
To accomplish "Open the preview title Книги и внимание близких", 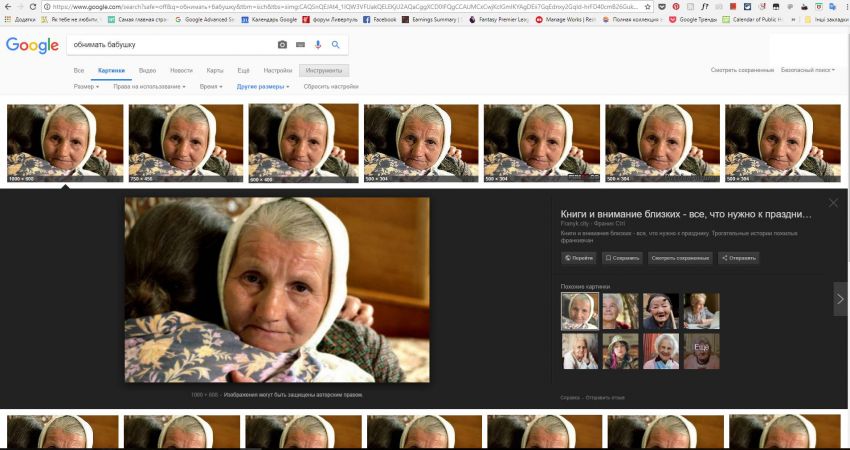I will coord(686,214).
